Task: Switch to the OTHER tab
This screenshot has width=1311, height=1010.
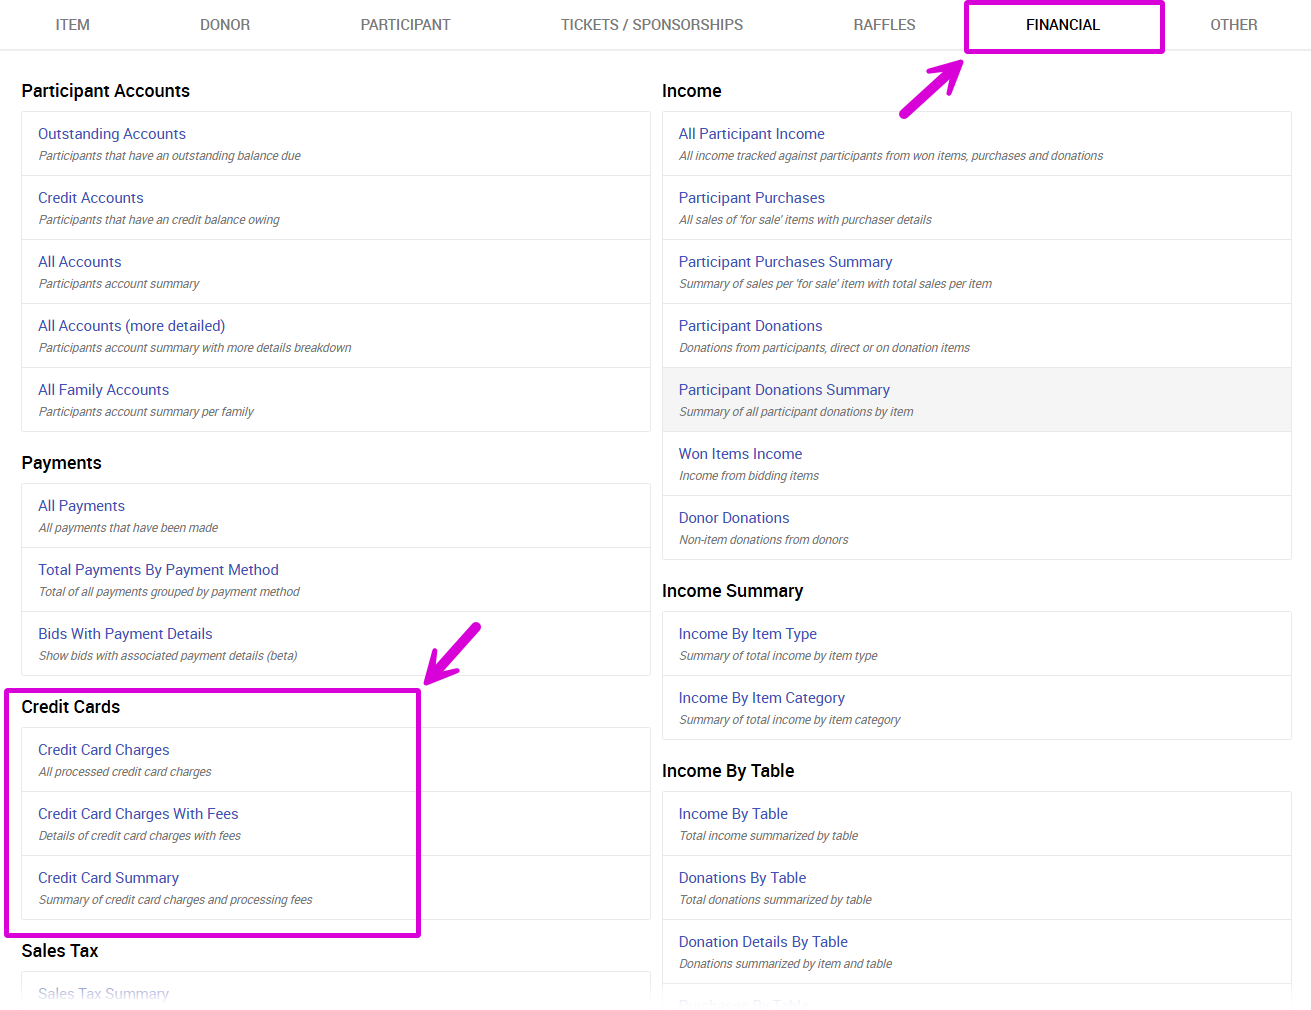Action: click(x=1233, y=25)
